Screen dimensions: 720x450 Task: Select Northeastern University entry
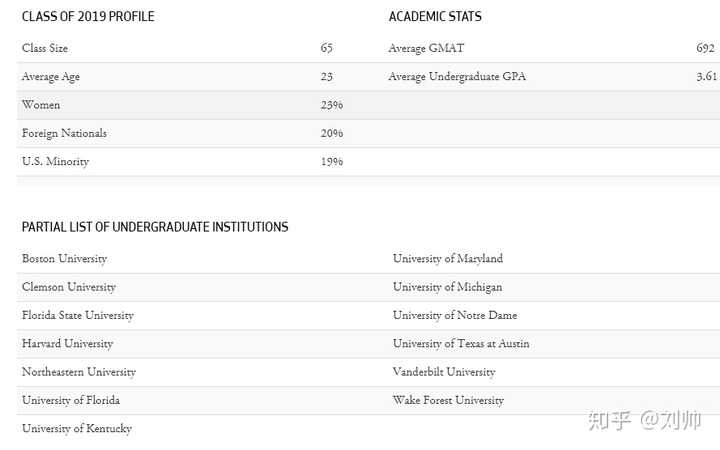click(79, 372)
